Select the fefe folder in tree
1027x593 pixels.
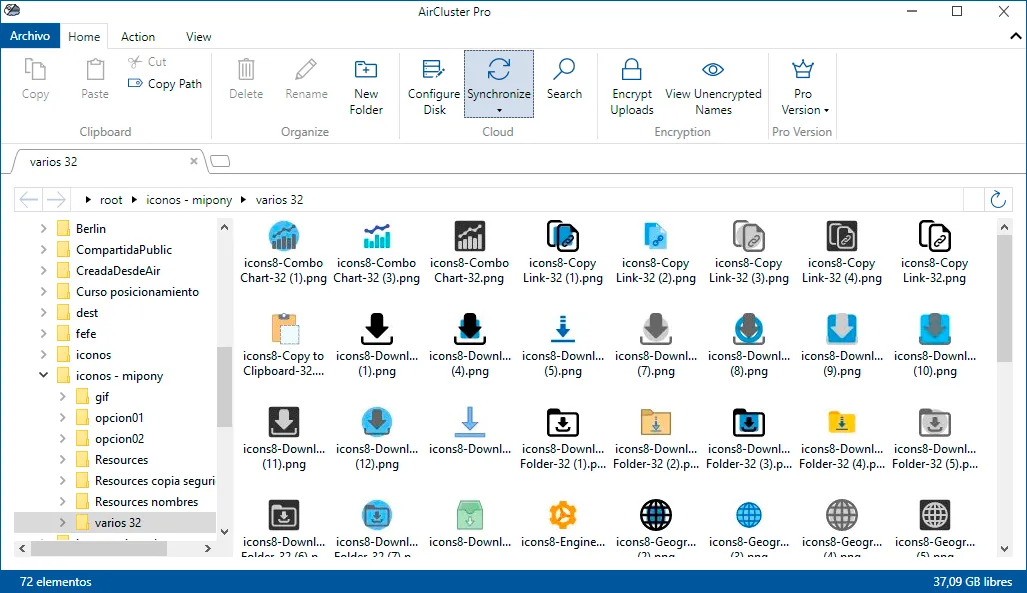(x=86, y=334)
